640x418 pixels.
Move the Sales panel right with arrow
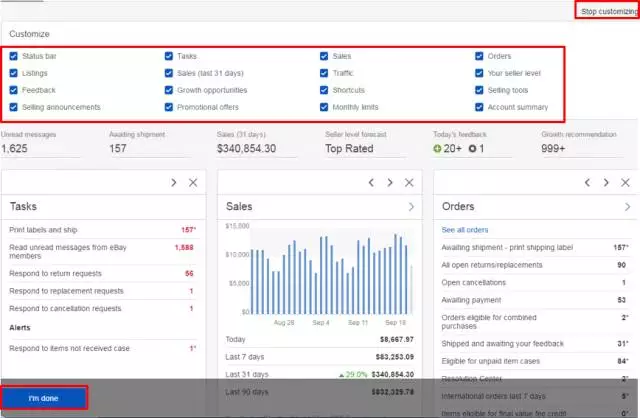(x=389, y=182)
